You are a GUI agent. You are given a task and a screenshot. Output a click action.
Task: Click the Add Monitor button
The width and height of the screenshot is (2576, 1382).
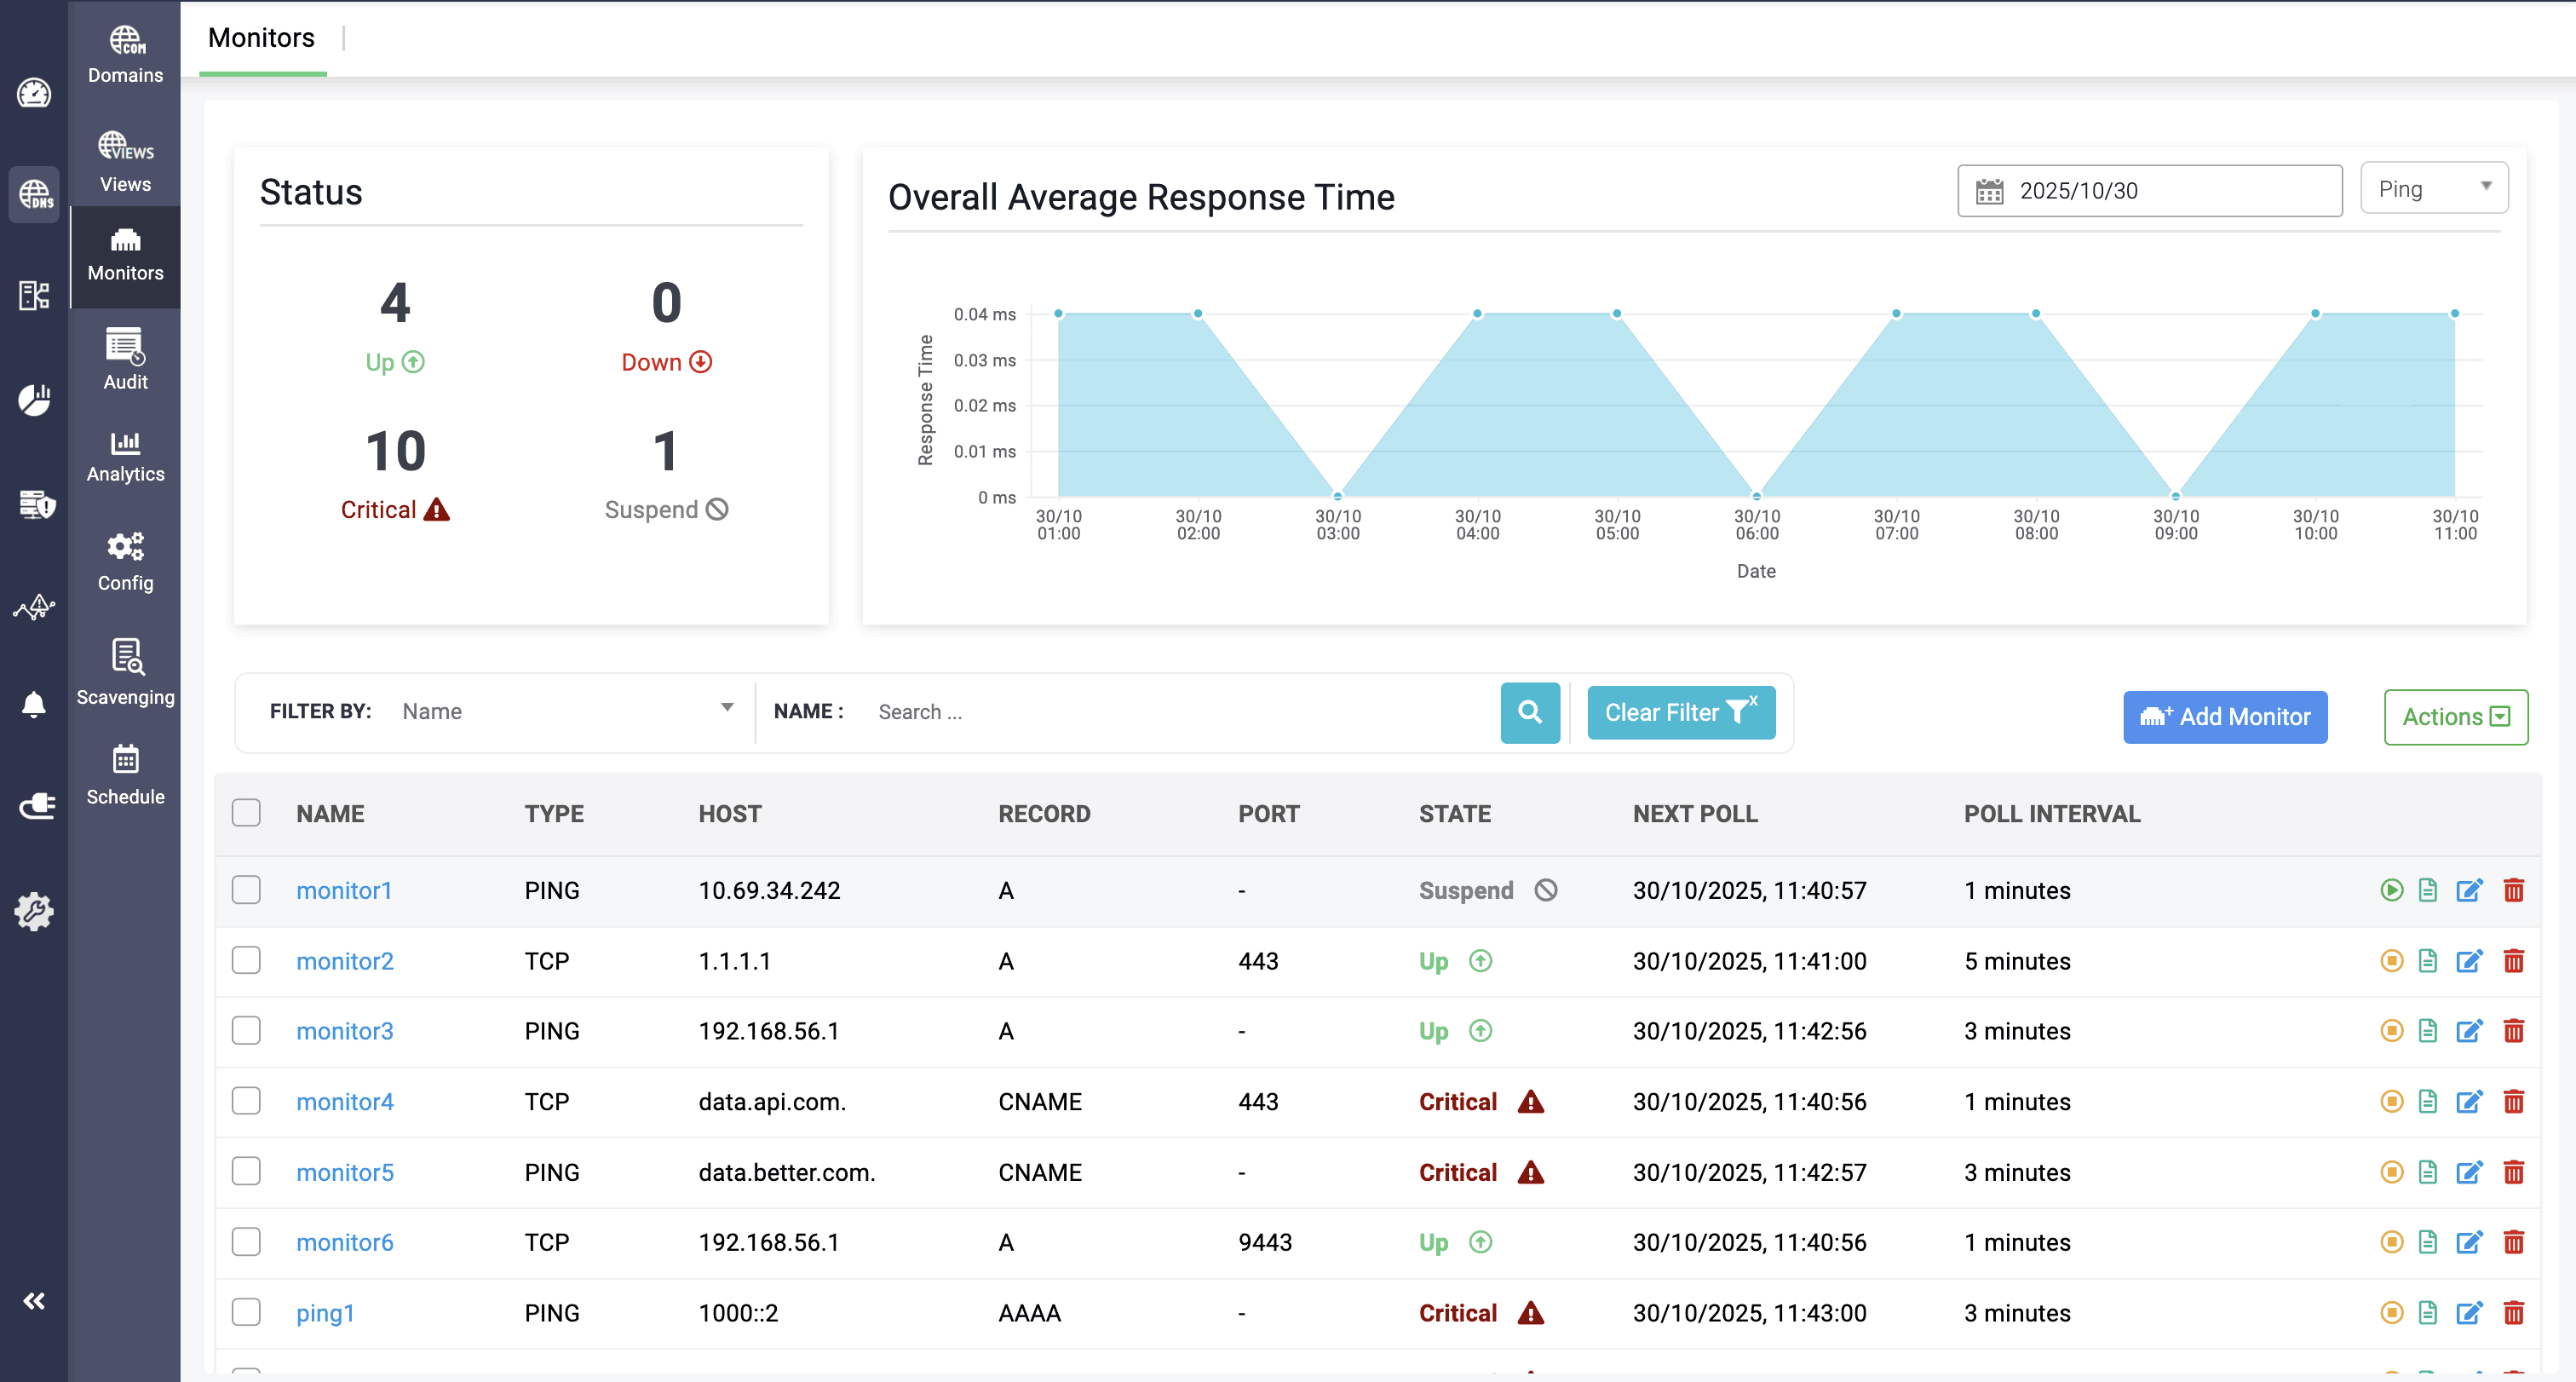point(2224,717)
